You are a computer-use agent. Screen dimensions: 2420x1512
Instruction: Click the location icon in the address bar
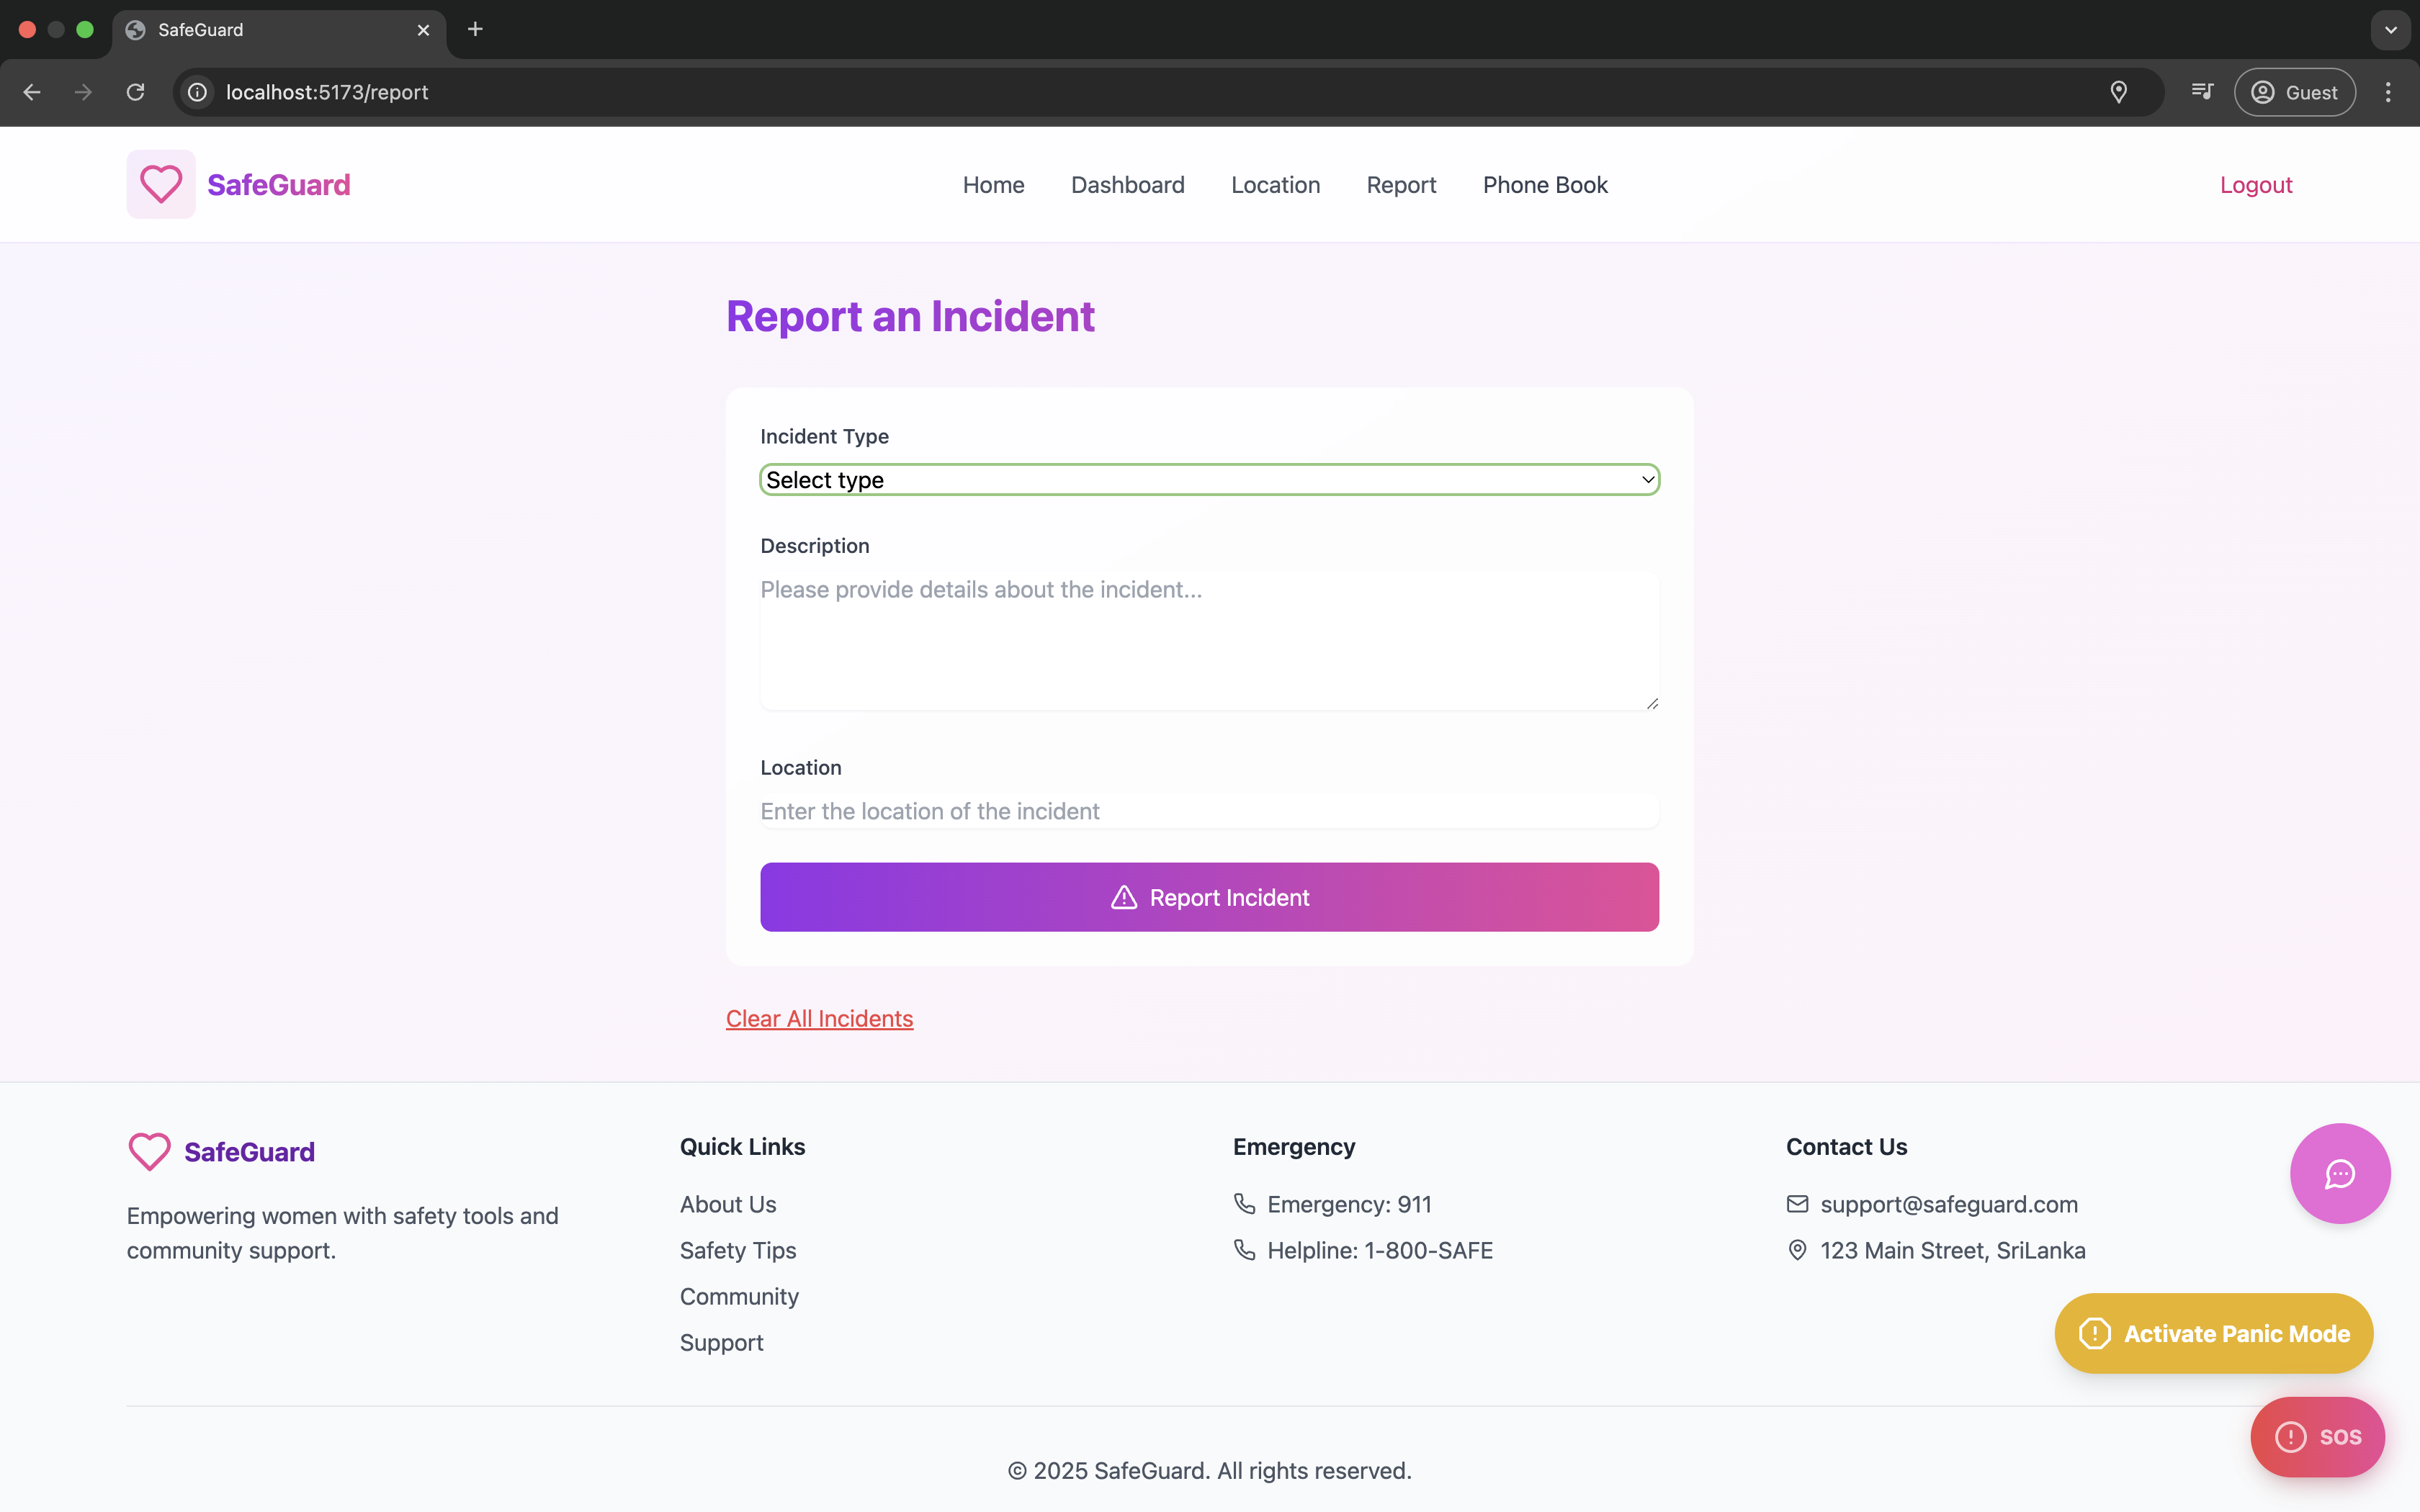(2119, 92)
